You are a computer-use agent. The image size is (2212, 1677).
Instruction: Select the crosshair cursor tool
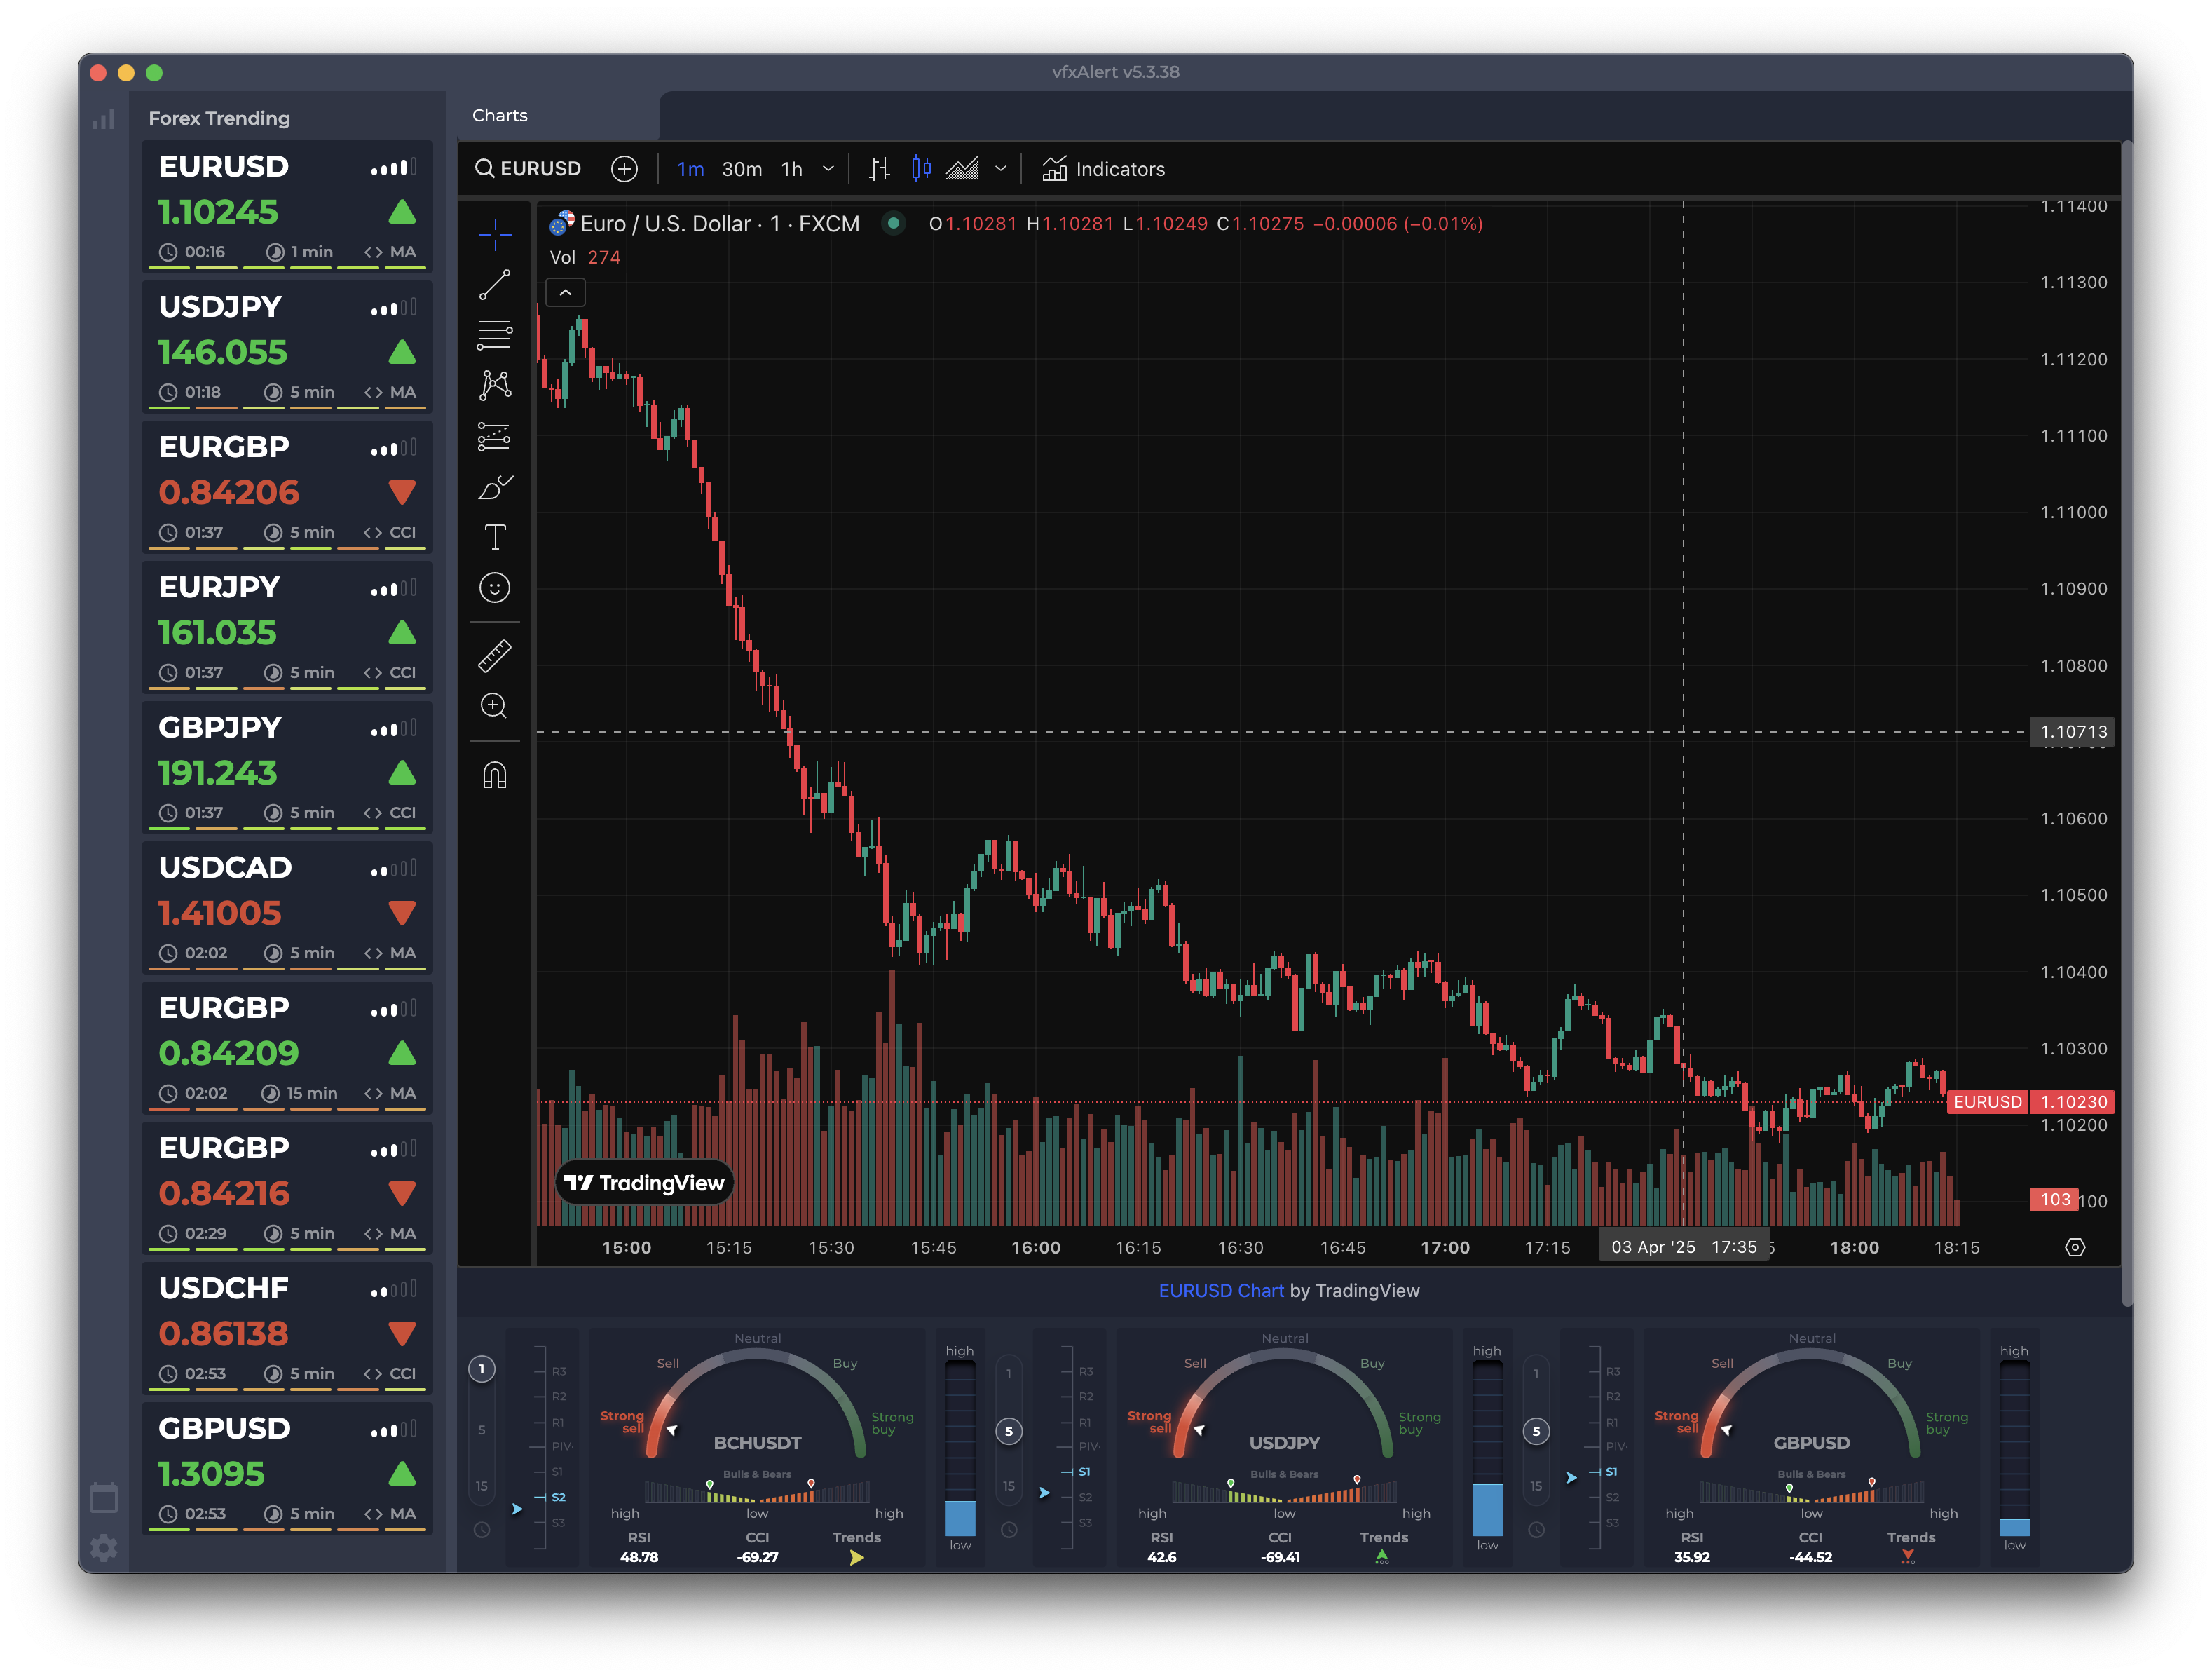494,234
